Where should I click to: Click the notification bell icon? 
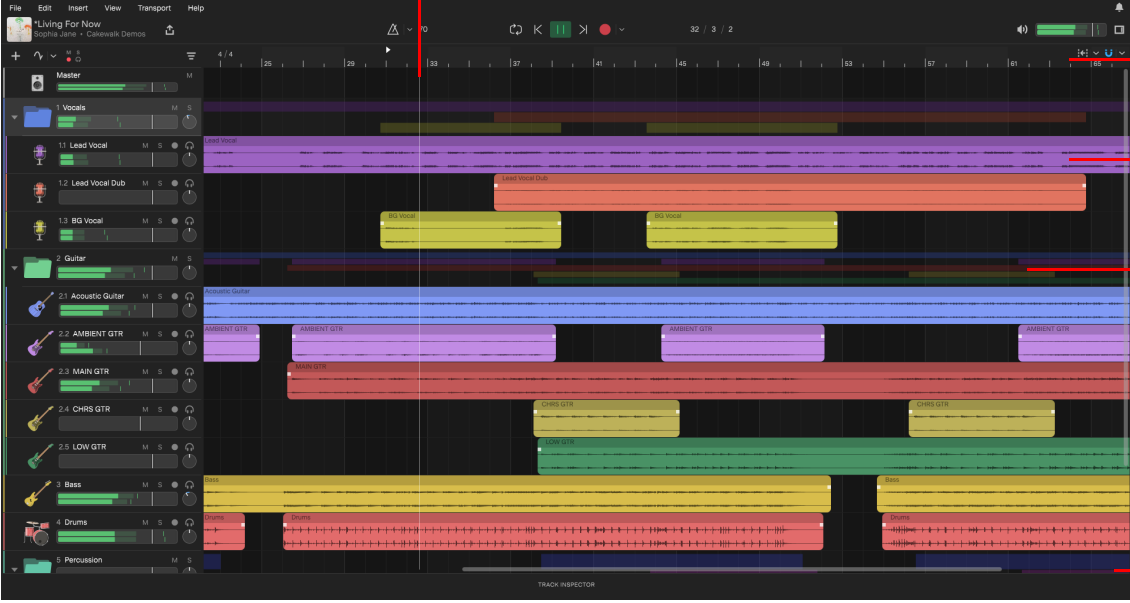(1119, 8)
